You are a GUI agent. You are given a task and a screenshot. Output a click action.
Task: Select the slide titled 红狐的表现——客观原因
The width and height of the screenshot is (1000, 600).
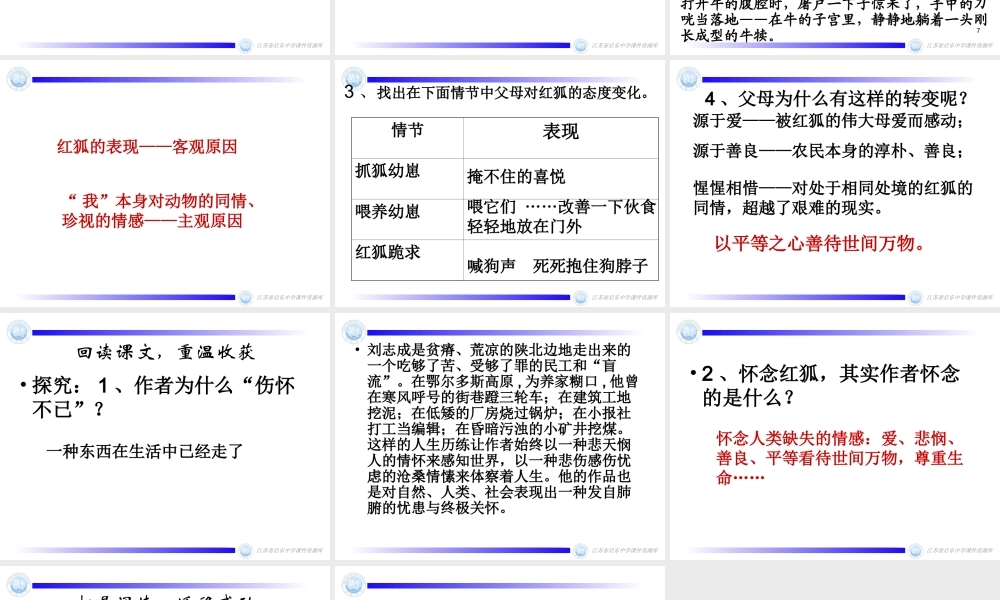[x=165, y=183]
